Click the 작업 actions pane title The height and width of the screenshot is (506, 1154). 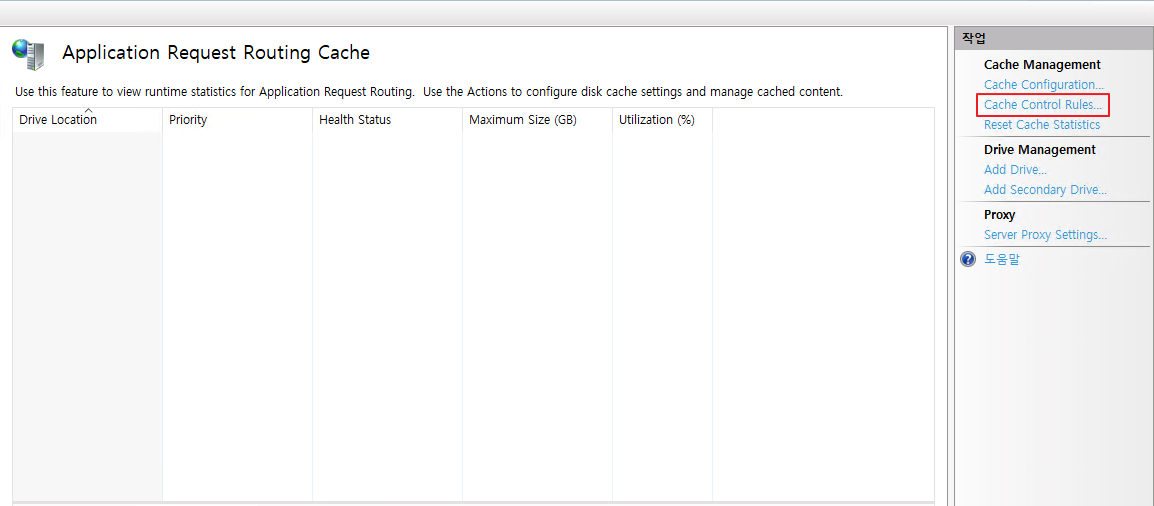point(974,38)
